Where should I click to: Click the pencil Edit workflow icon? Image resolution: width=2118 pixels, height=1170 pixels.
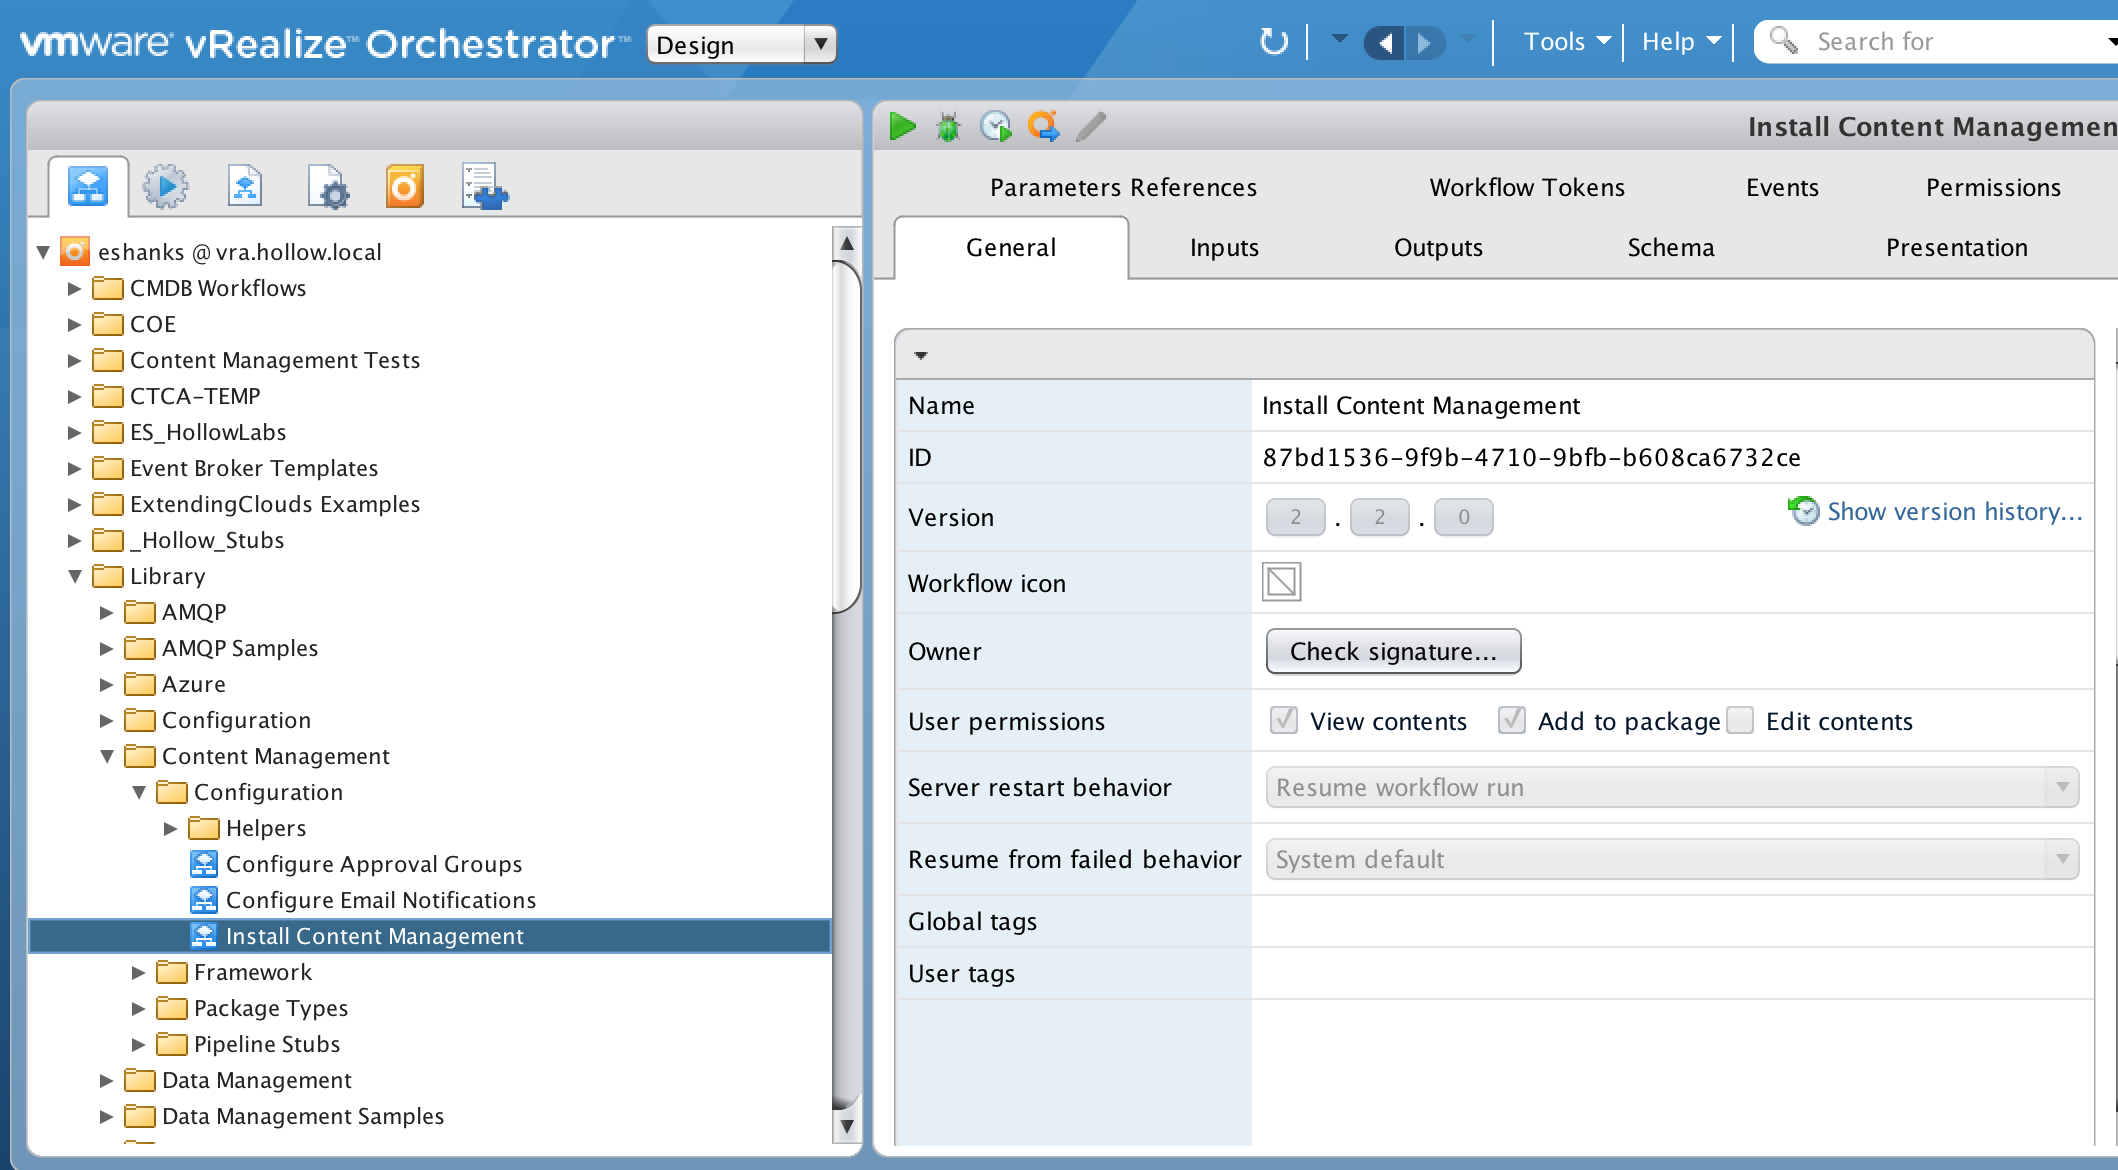pos(1091,126)
